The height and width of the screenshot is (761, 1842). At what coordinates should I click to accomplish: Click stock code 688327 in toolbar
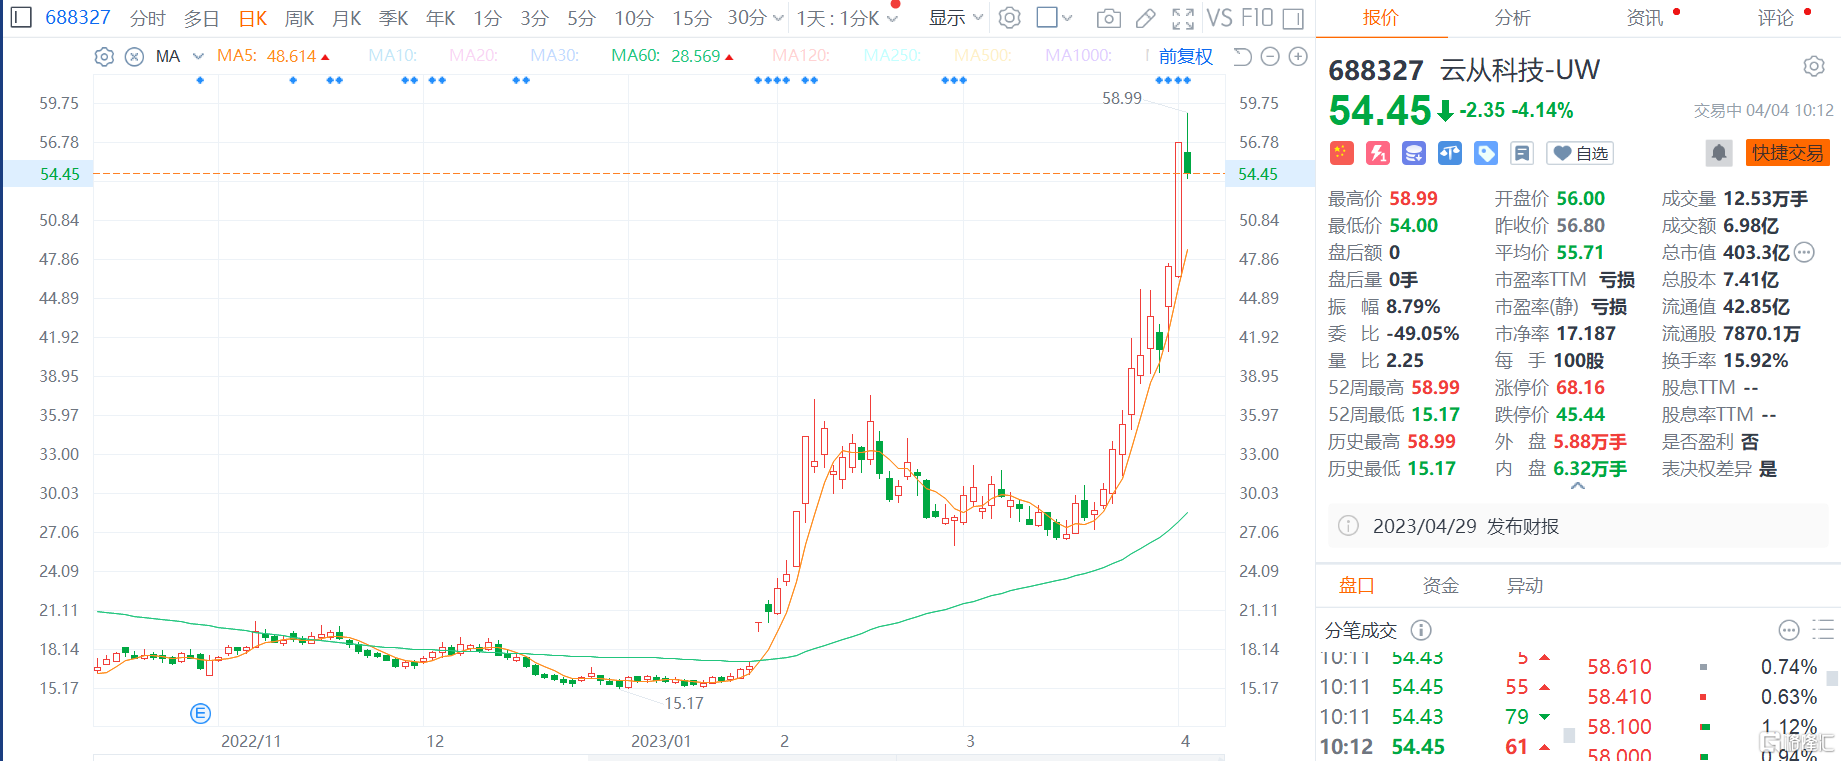pyautogui.click(x=77, y=18)
